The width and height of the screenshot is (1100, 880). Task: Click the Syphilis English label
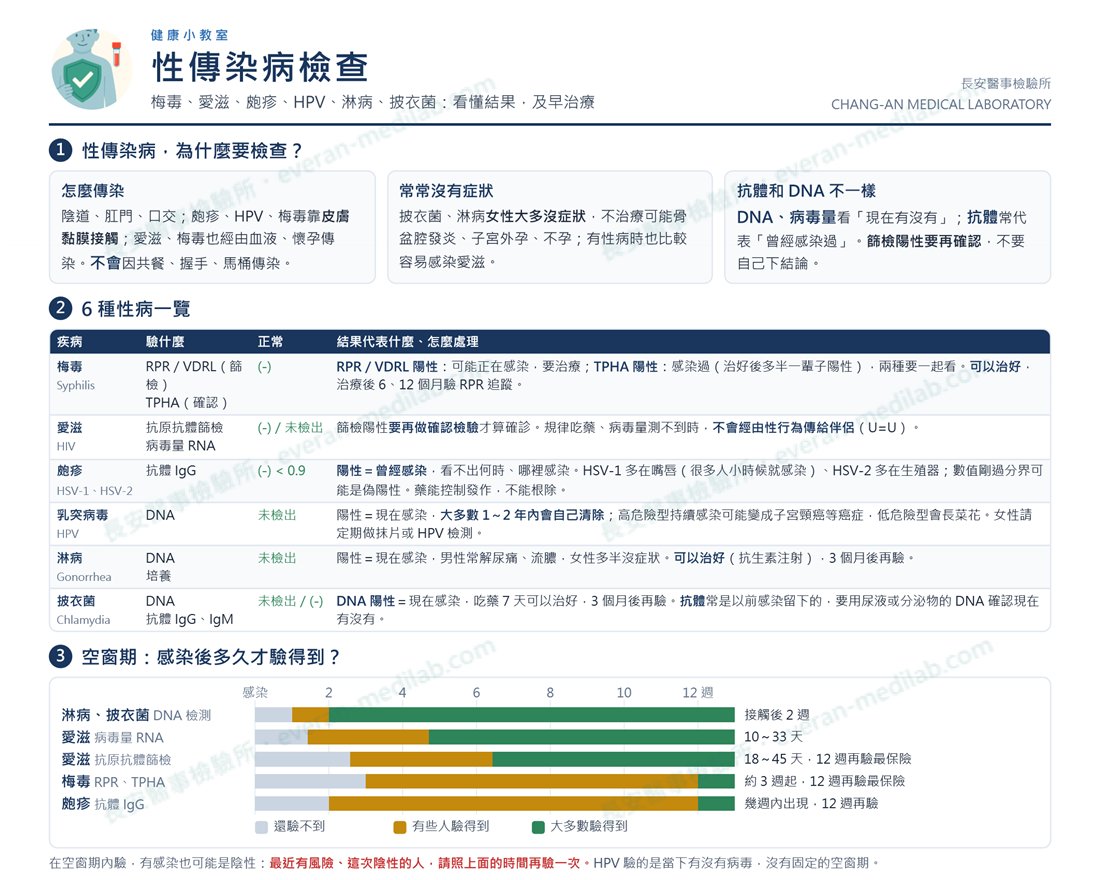76,385
